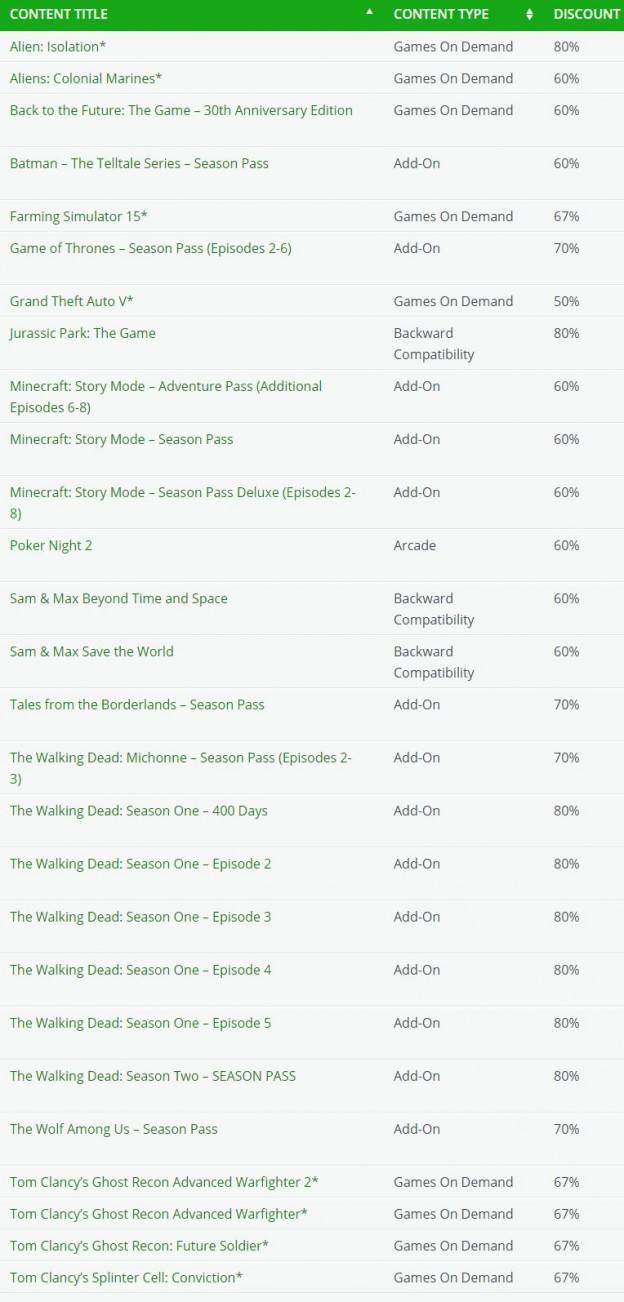This screenshot has width=624, height=1302.
Task: Open The Wolf Among Us Season Pass
Action: (x=114, y=1130)
